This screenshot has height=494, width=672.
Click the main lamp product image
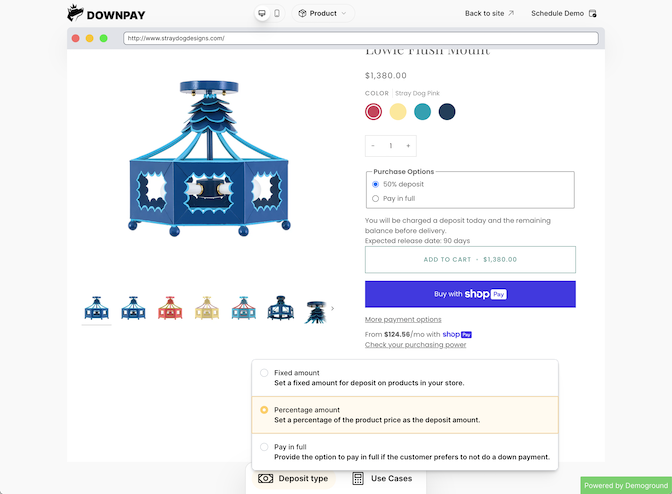pyautogui.click(x=209, y=158)
